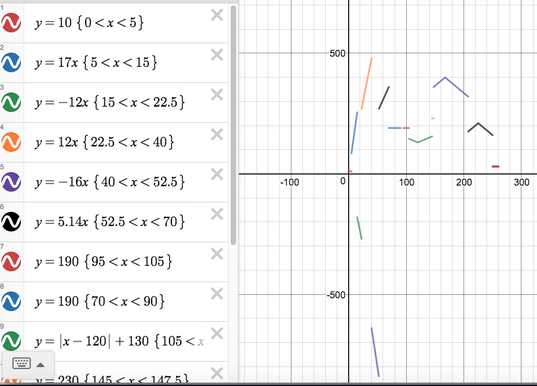The height and width of the screenshot is (386, 537).
Task: Click the orange line segment on graph
Action: point(367,83)
